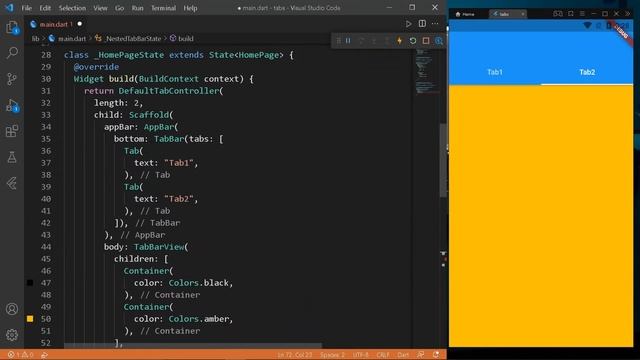
Task: Open the Flutter sidebar icon
Action: click(12, 183)
